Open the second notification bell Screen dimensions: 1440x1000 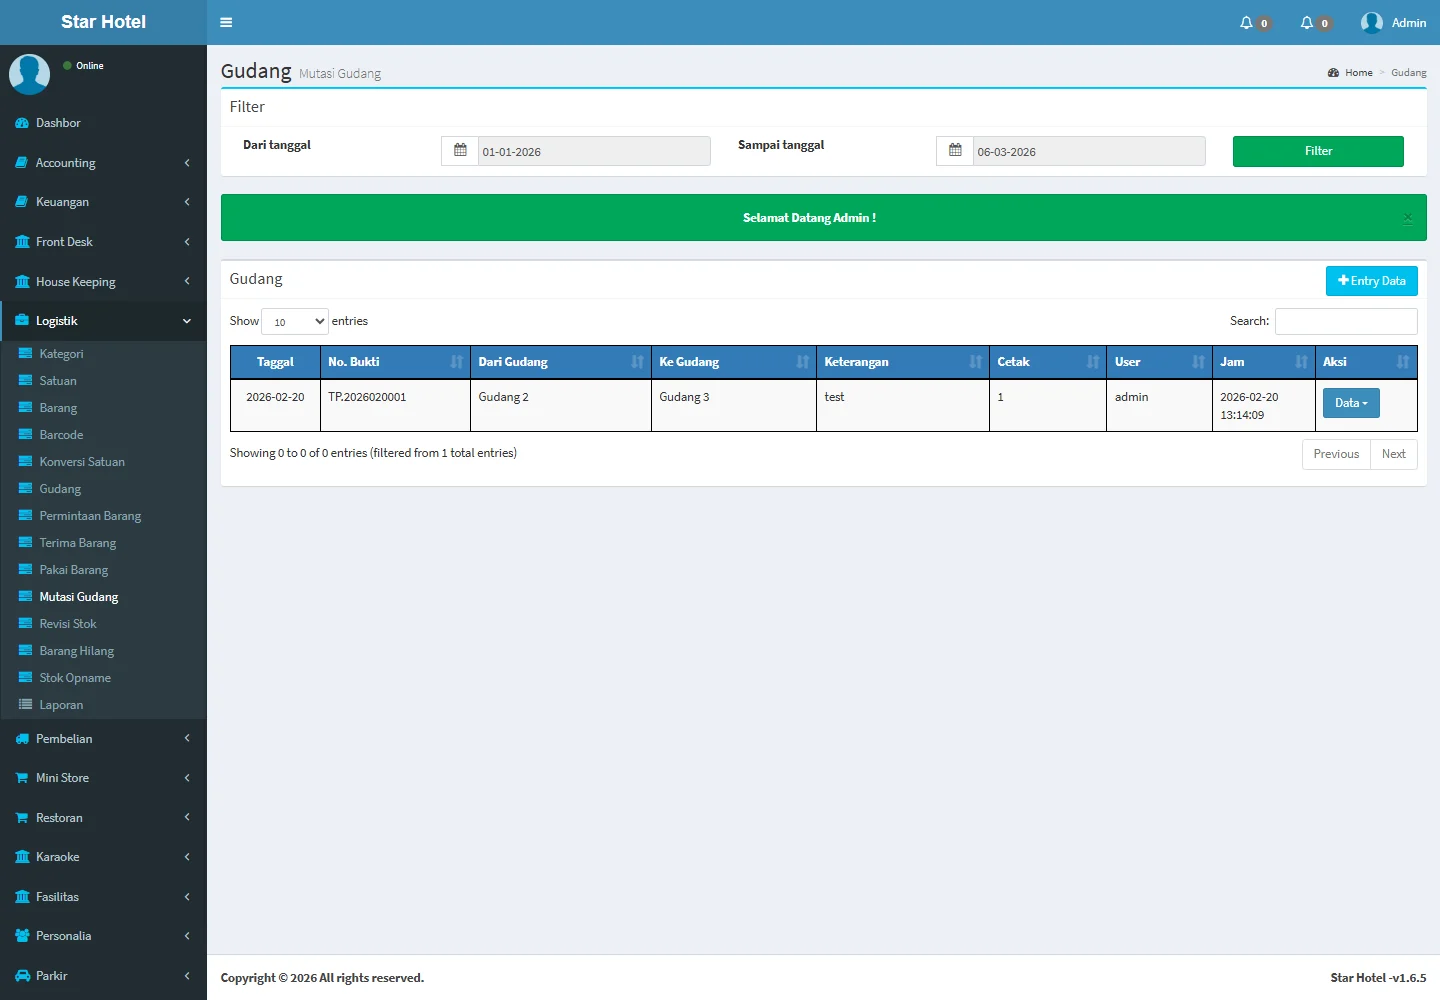1307,23
